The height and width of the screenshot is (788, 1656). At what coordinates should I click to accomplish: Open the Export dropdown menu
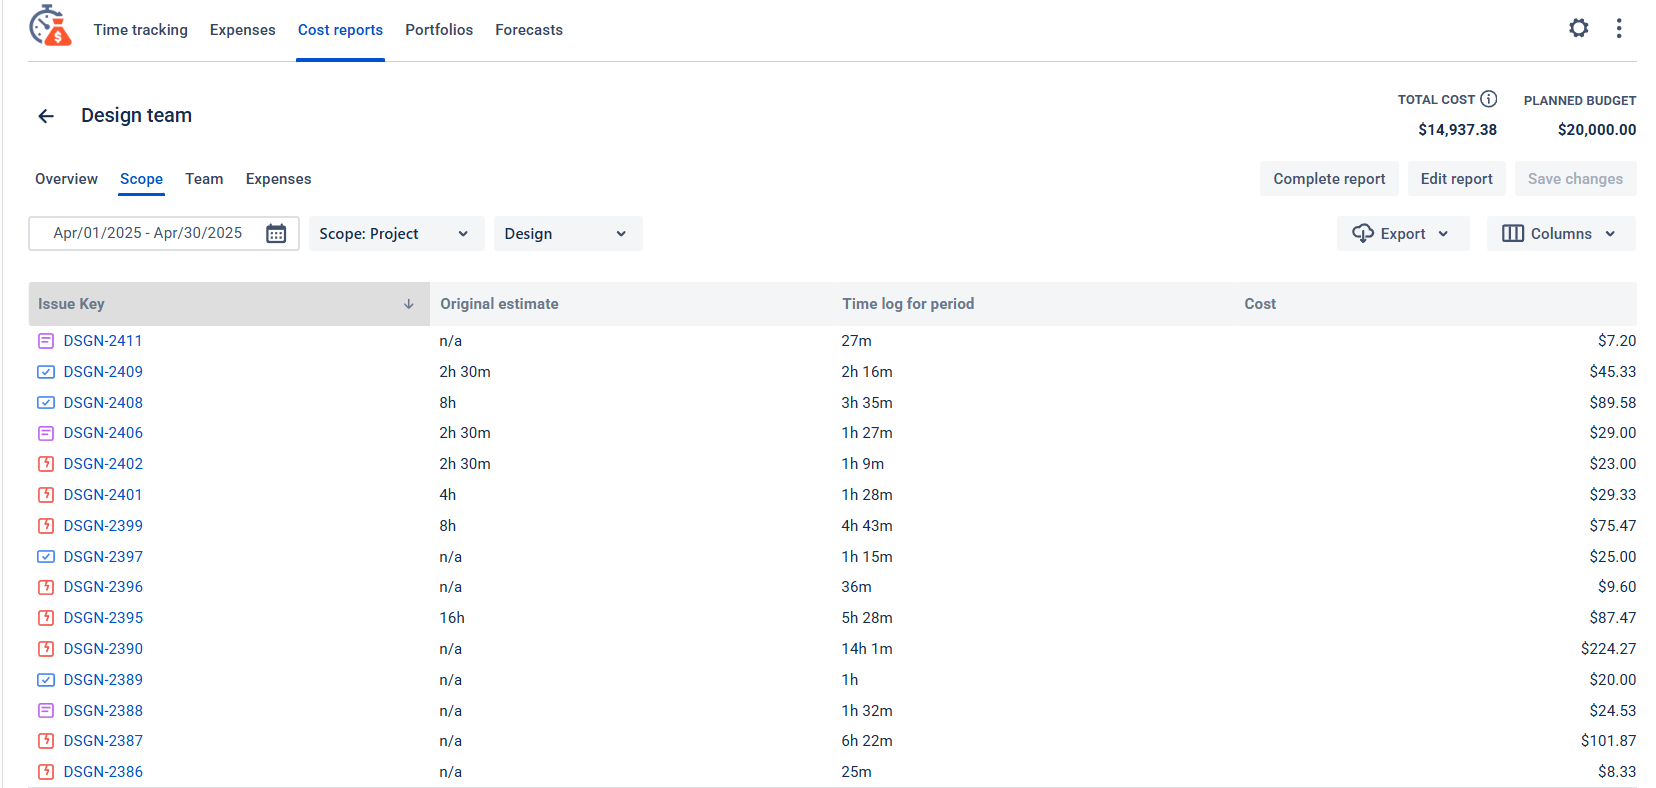pos(1403,234)
